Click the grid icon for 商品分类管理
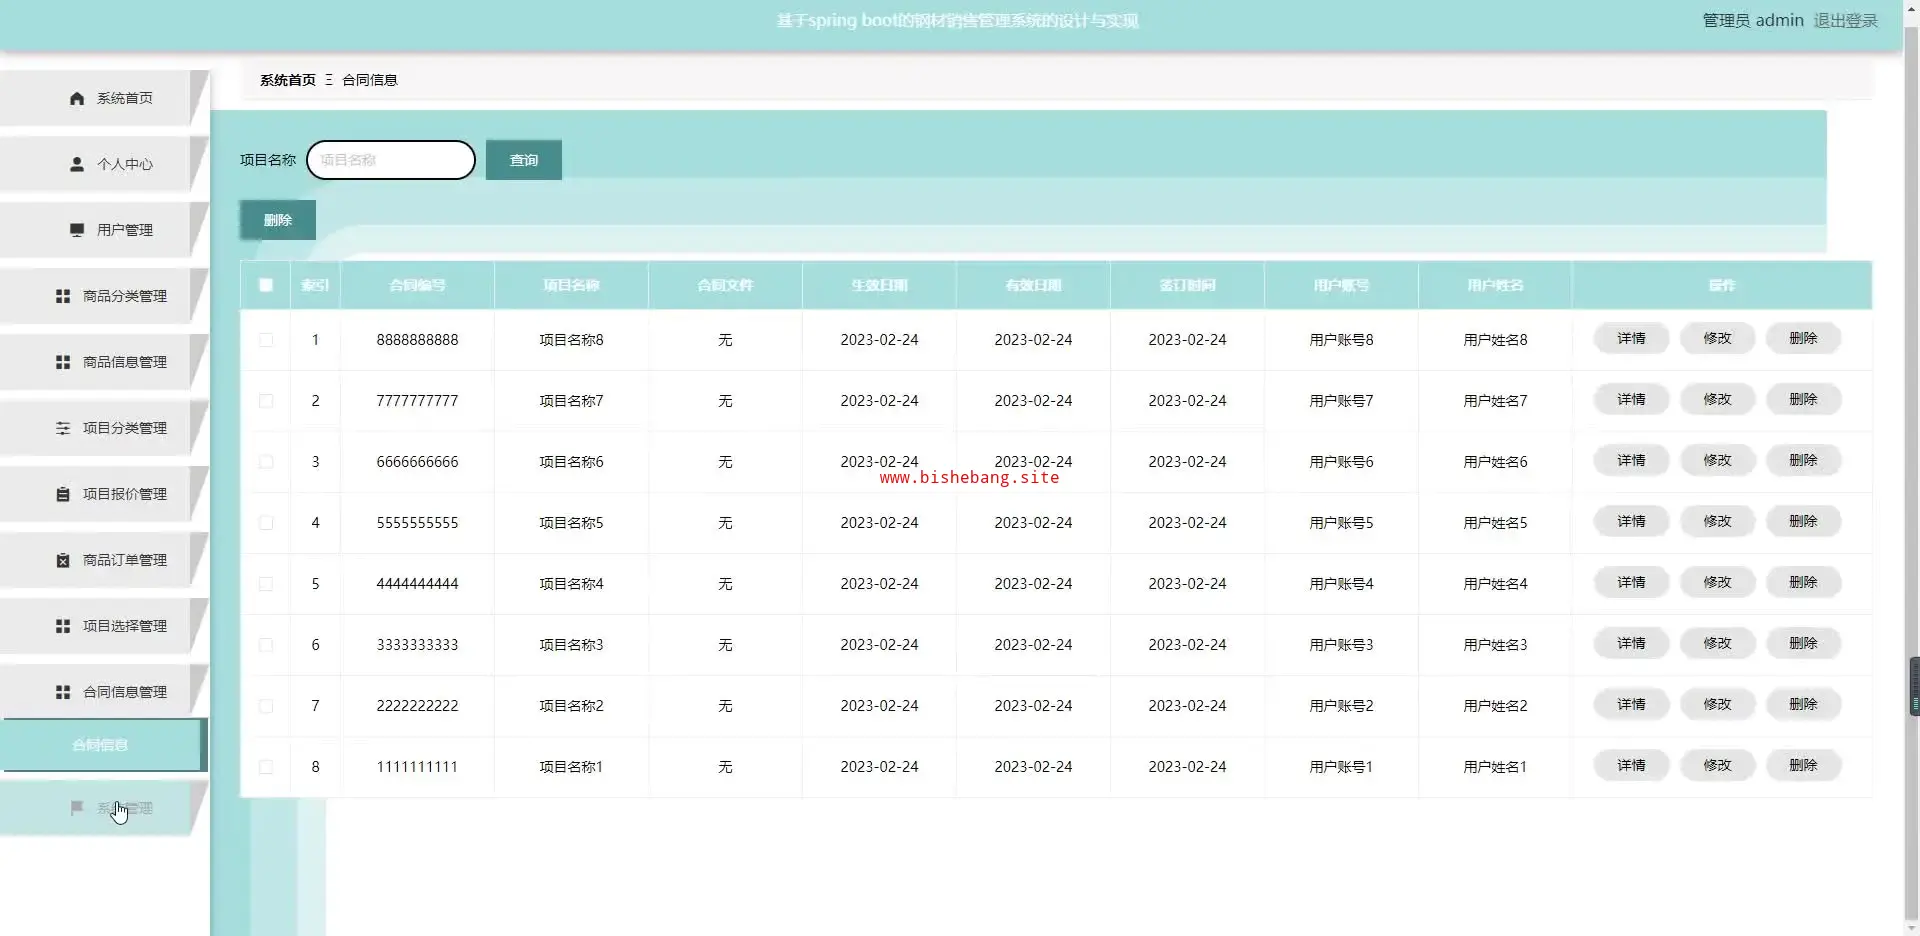Viewport: 1920px width, 936px height. (x=63, y=296)
